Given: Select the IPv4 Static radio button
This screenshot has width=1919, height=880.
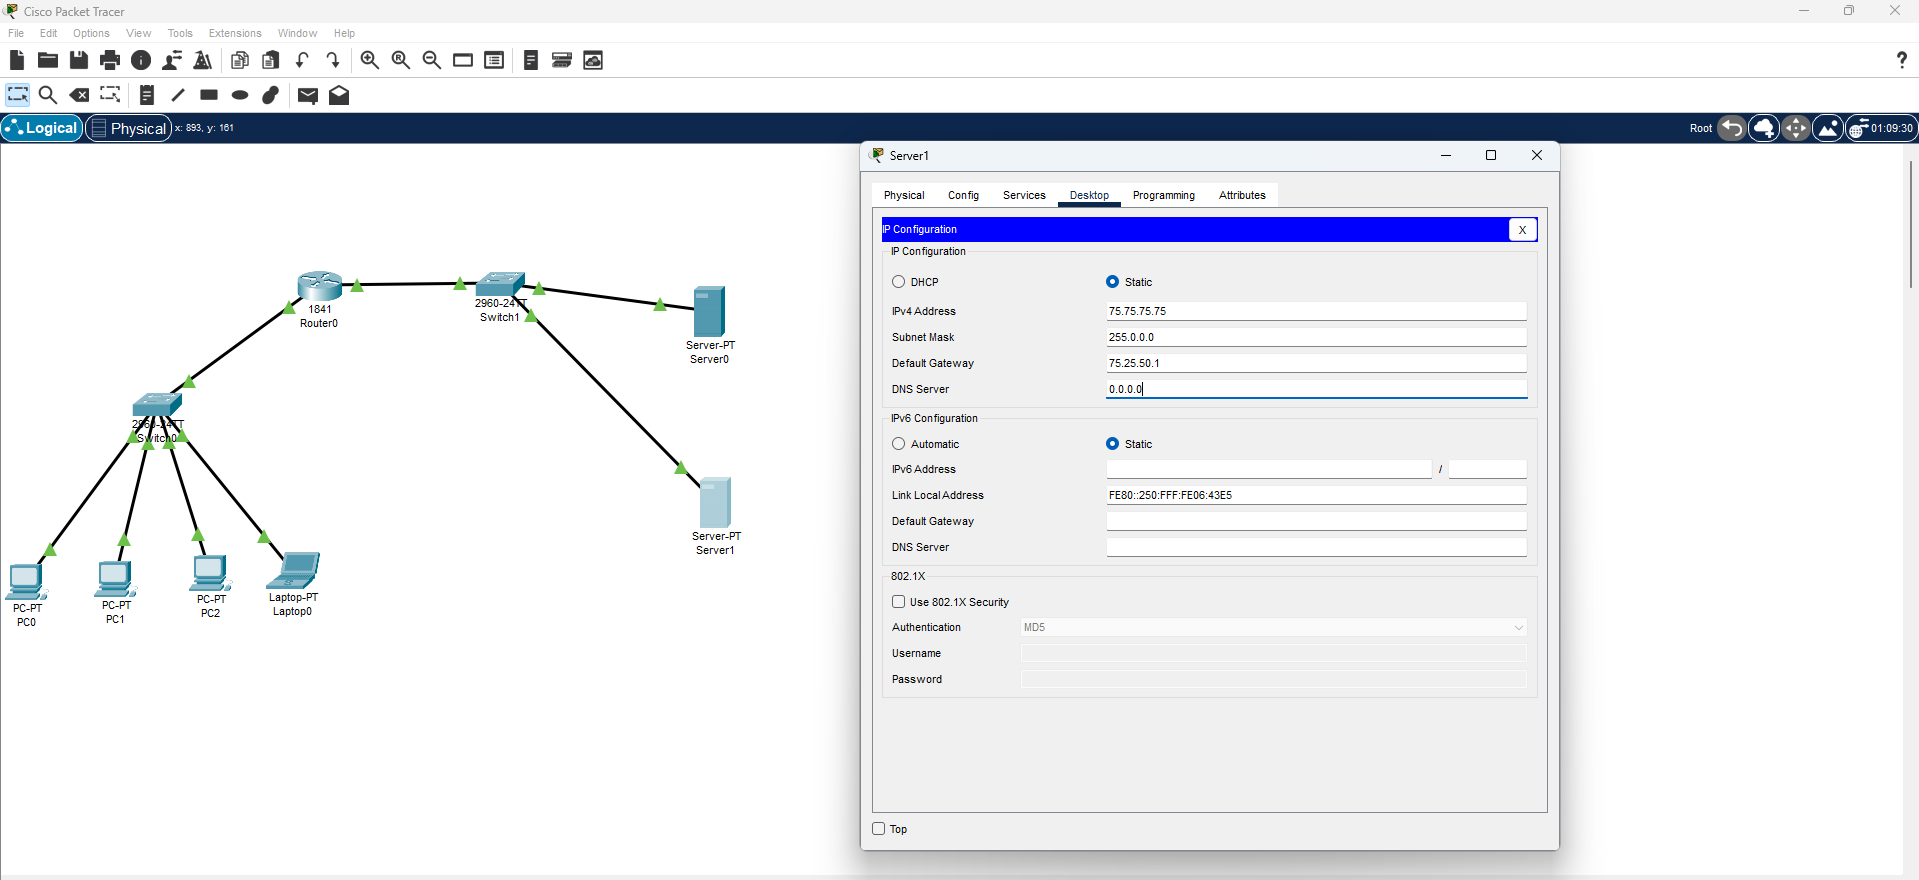Looking at the screenshot, I should (1112, 282).
